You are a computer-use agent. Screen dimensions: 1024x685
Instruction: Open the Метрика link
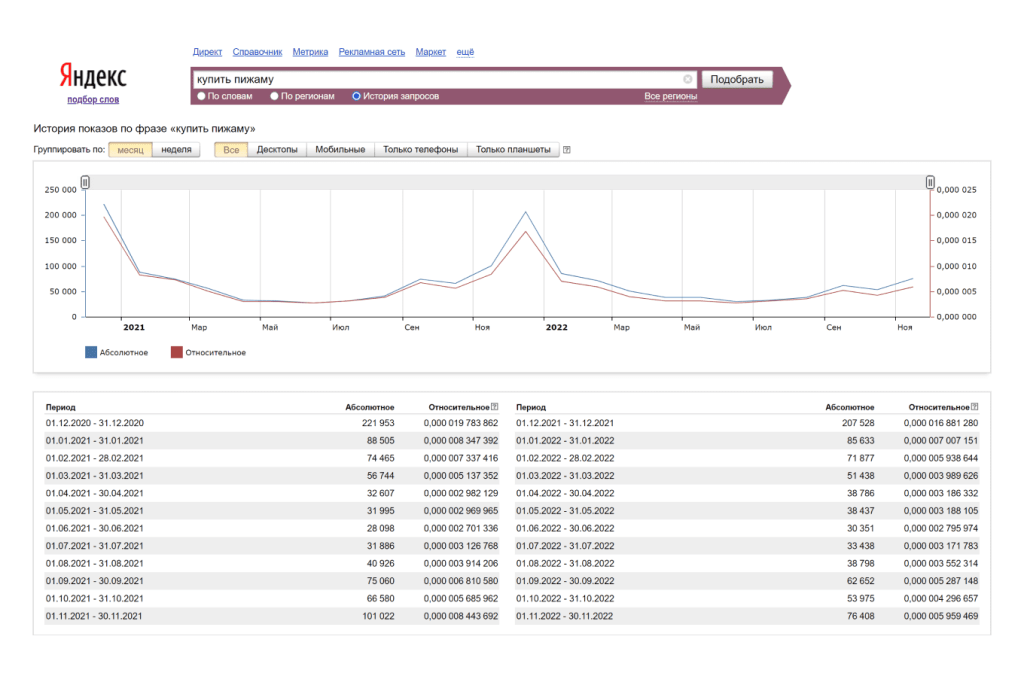click(x=310, y=52)
